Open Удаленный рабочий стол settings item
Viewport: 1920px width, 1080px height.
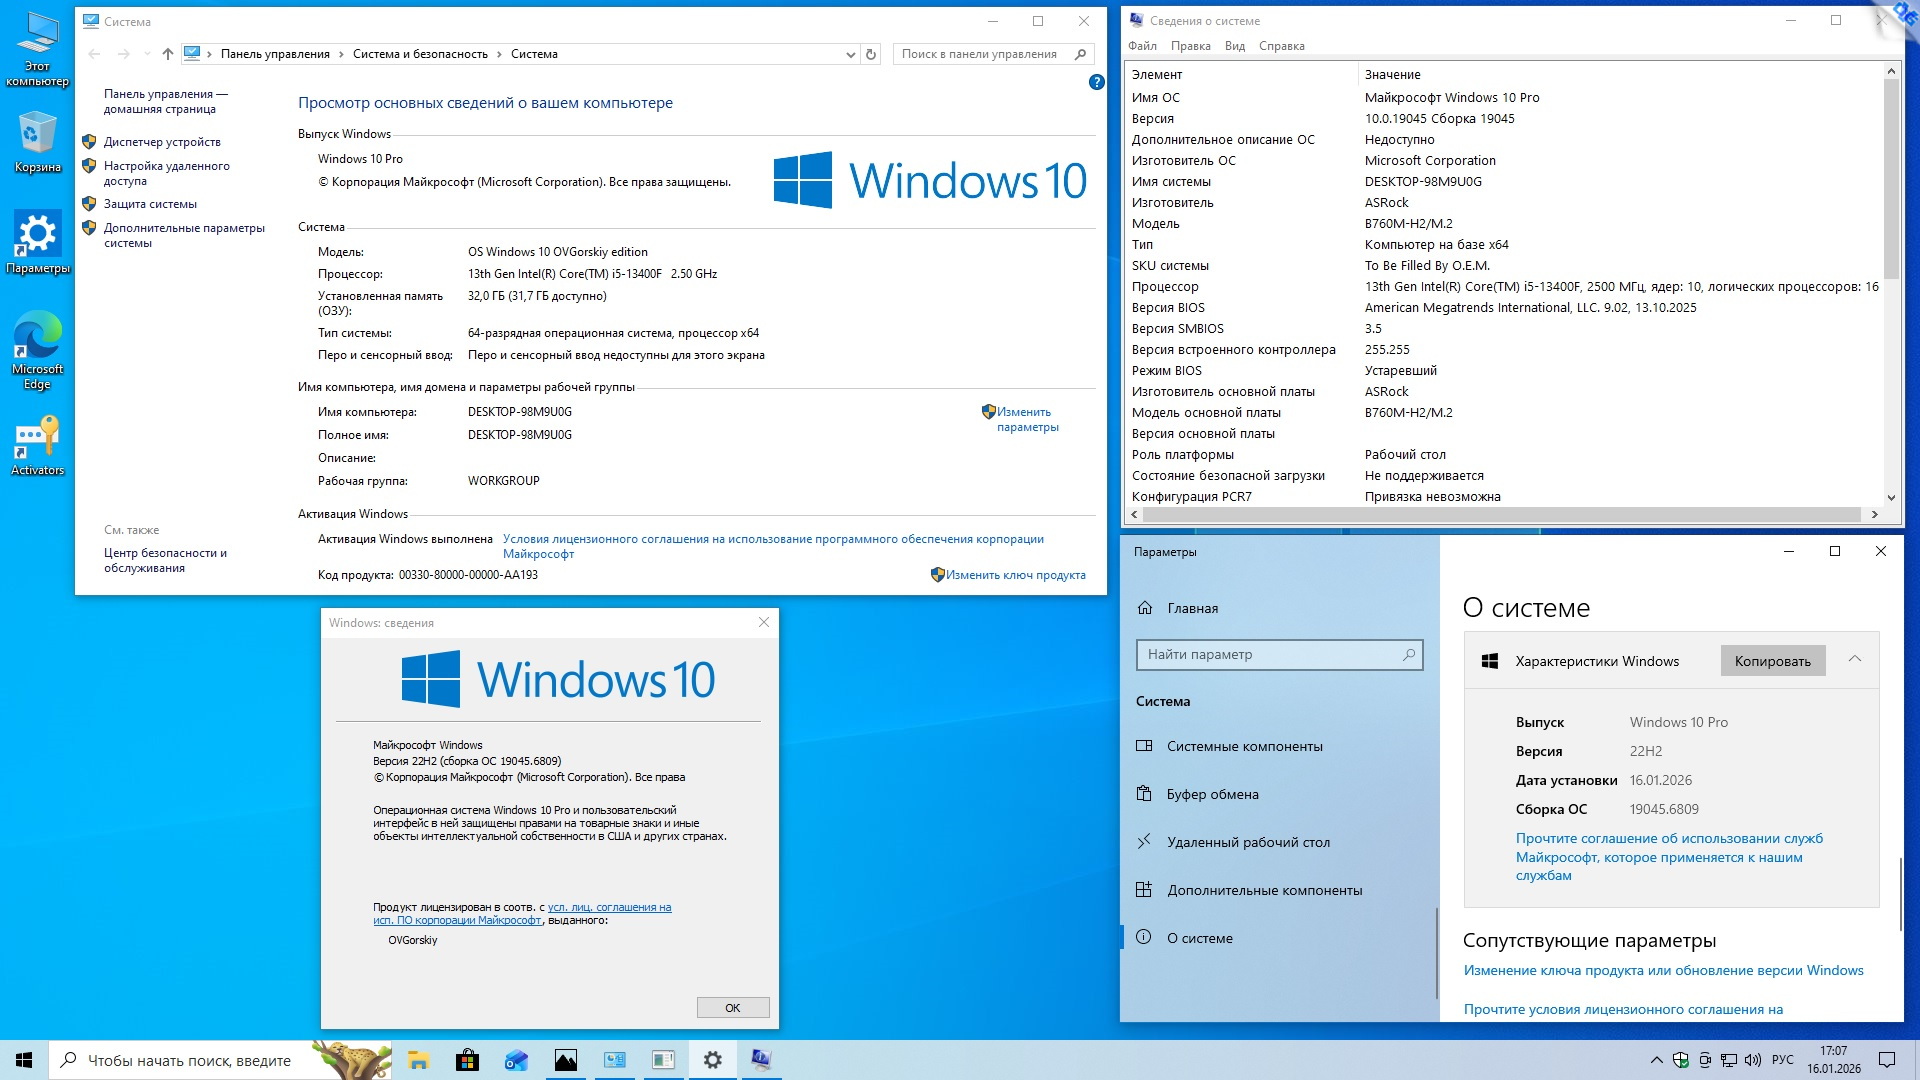click(1248, 842)
